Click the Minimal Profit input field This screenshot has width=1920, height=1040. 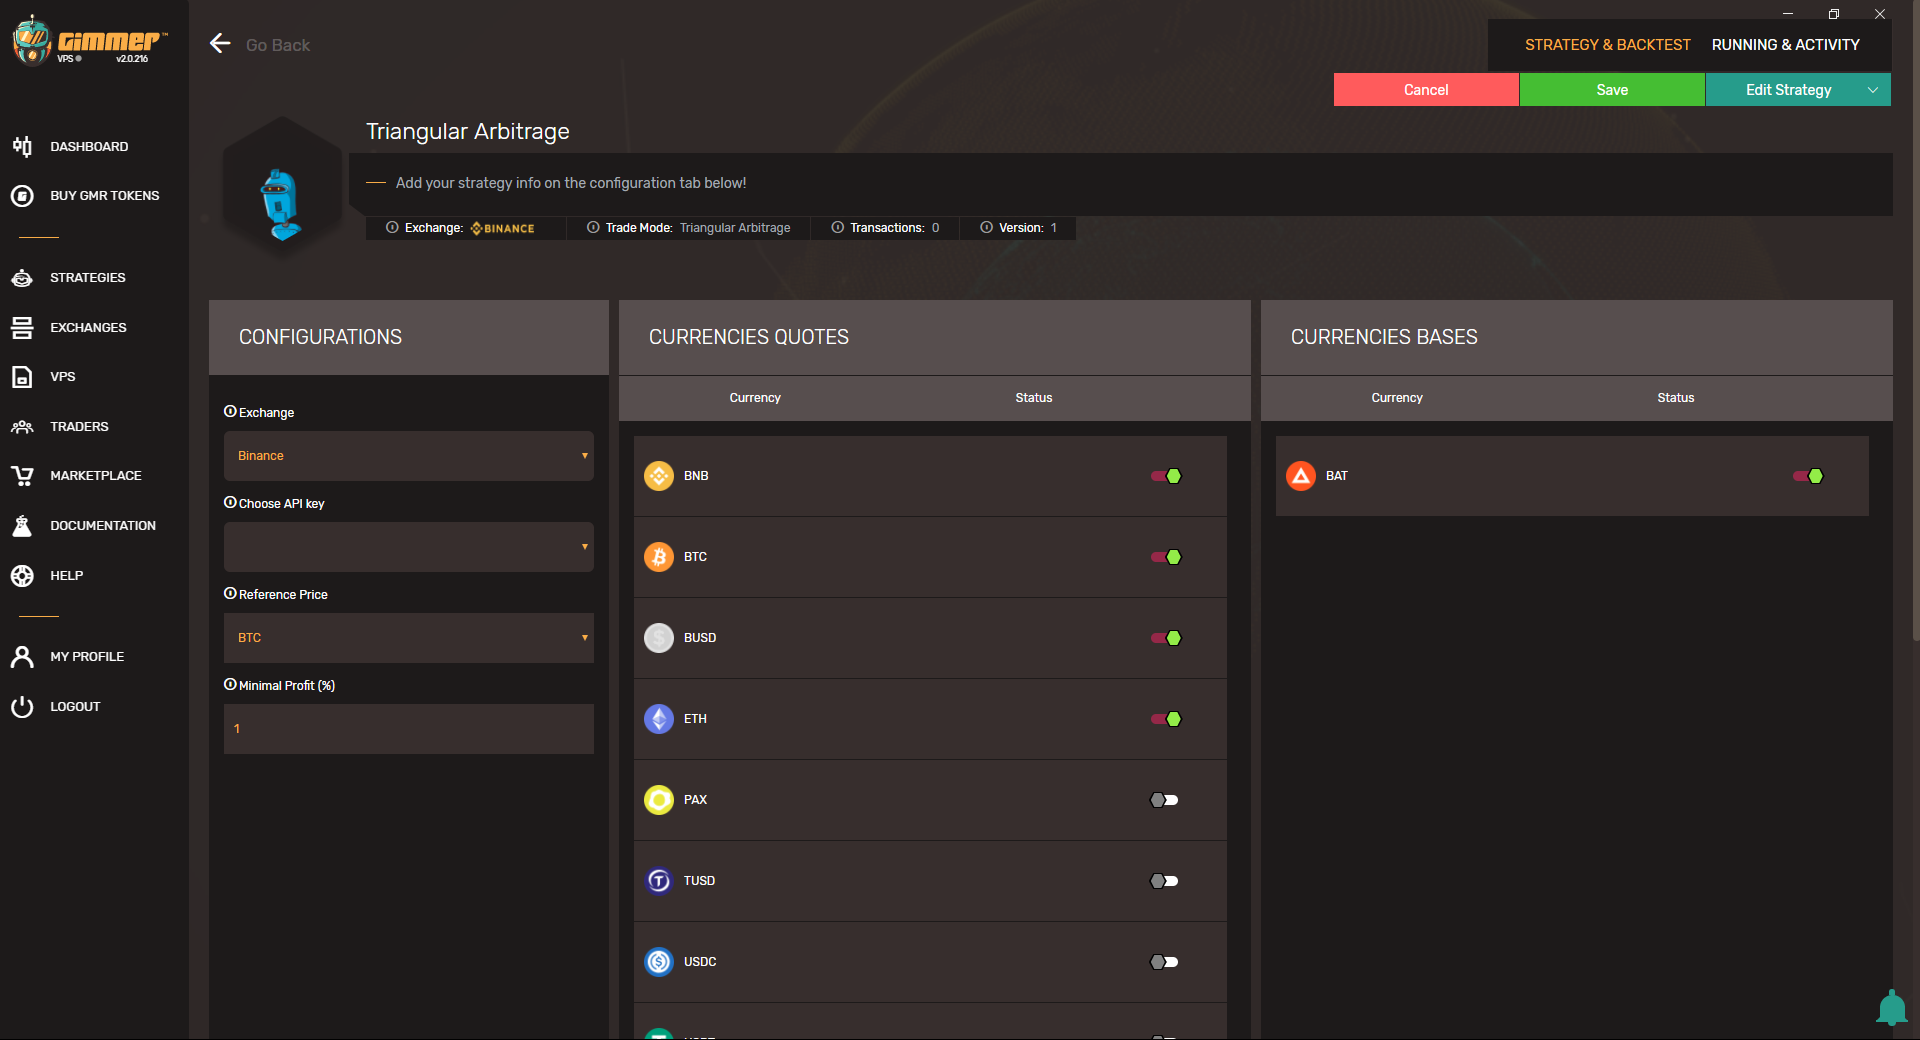pyautogui.click(x=409, y=729)
